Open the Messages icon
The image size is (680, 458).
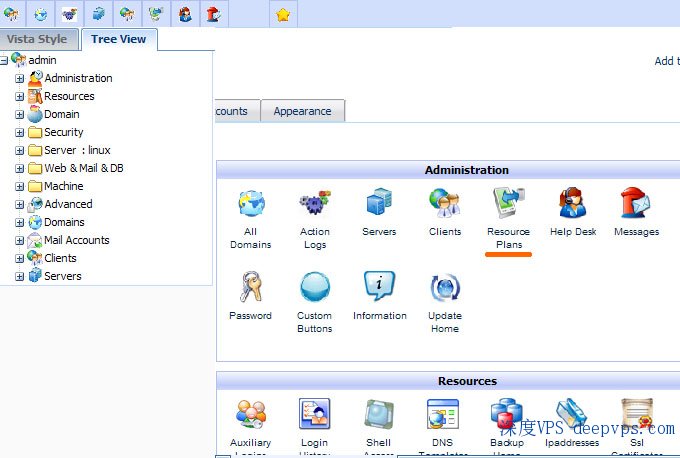click(636, 204)
